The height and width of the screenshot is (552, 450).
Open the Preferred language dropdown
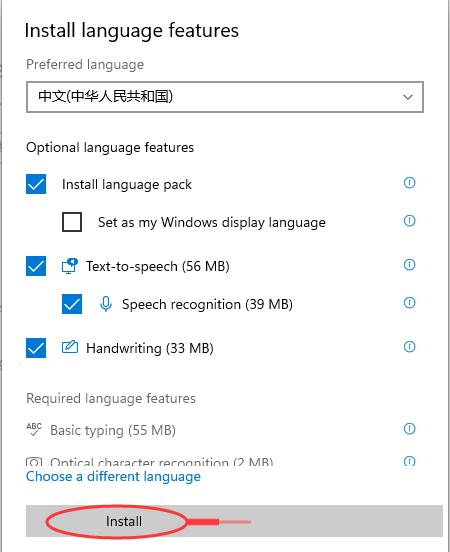[x=225, y=97]
